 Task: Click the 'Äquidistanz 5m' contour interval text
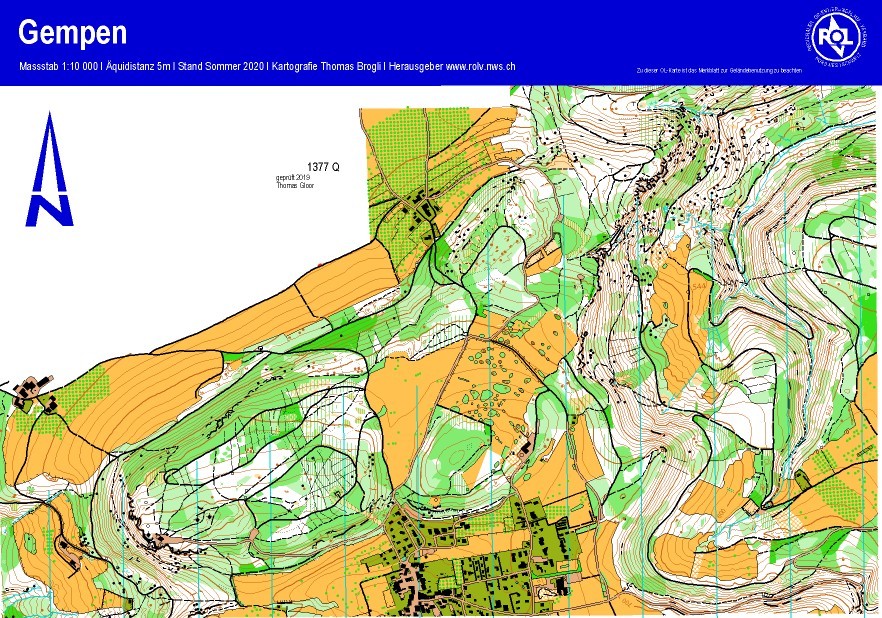click(x=137, y=66)
